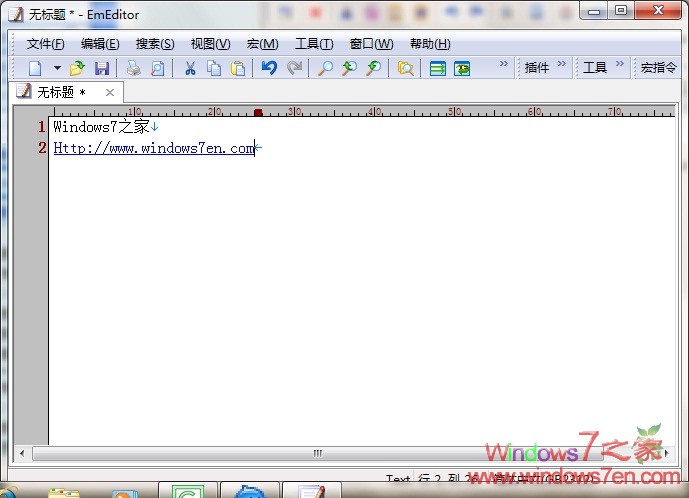Viewport: 689px width, 498px height.
Task: Expand the 插件 toolbar chevron
Action: click(x=562, y=66)
